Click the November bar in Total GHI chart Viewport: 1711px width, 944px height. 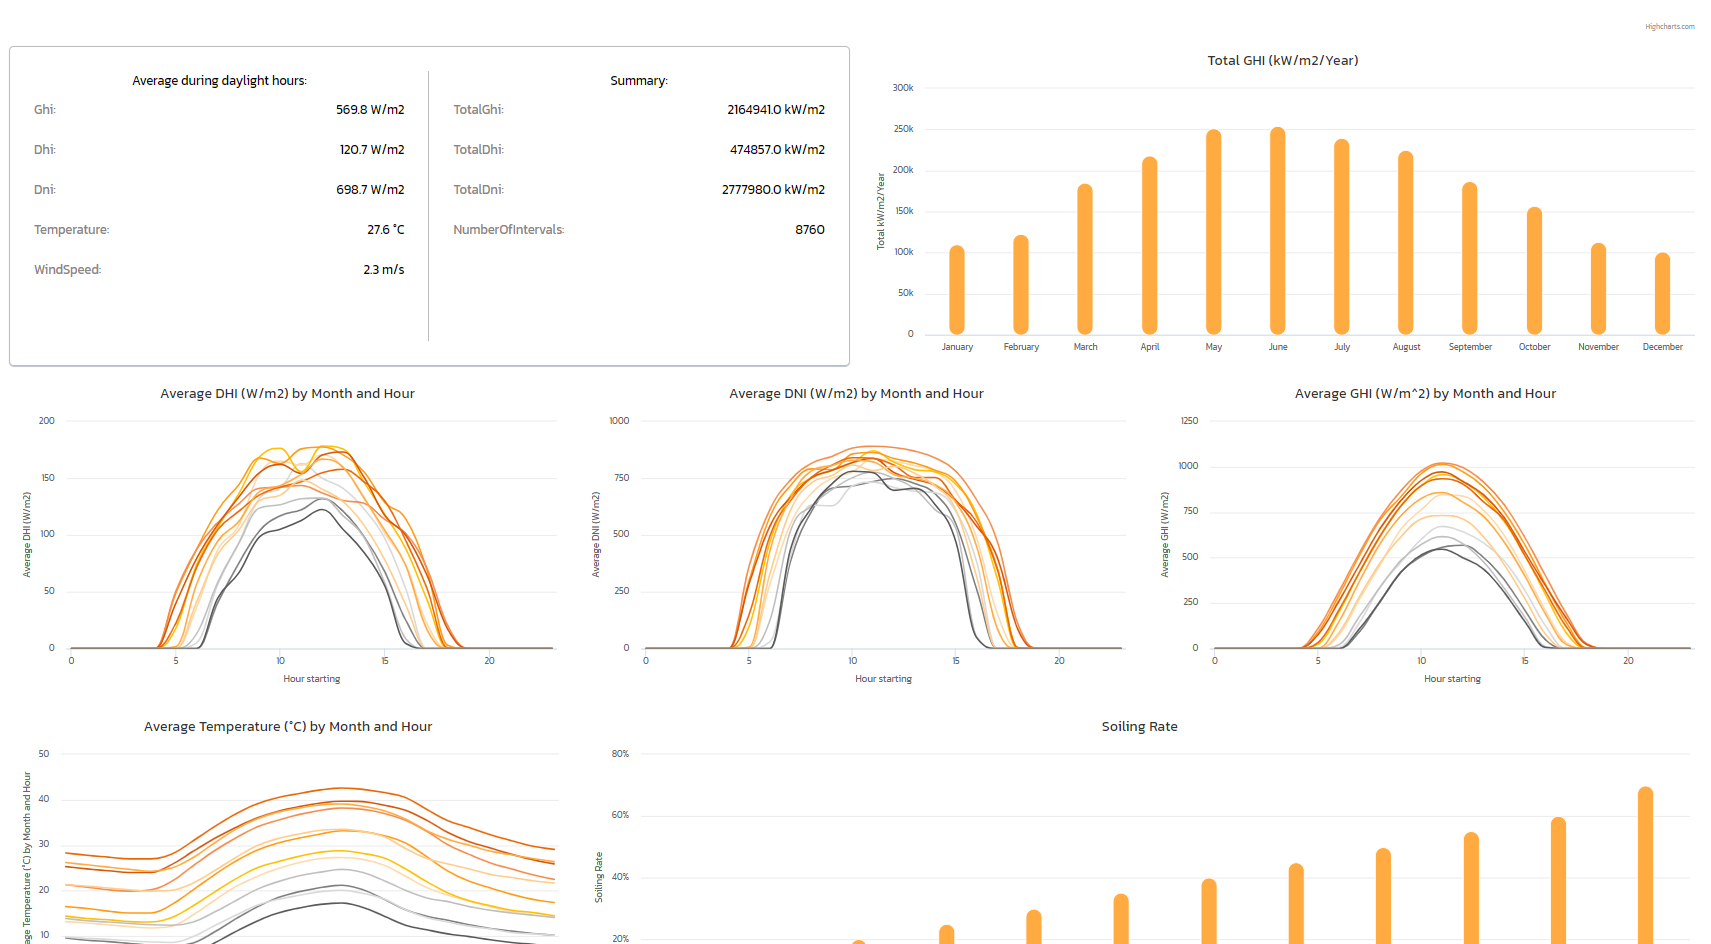pyautogui.click(x=1598, y=289)
